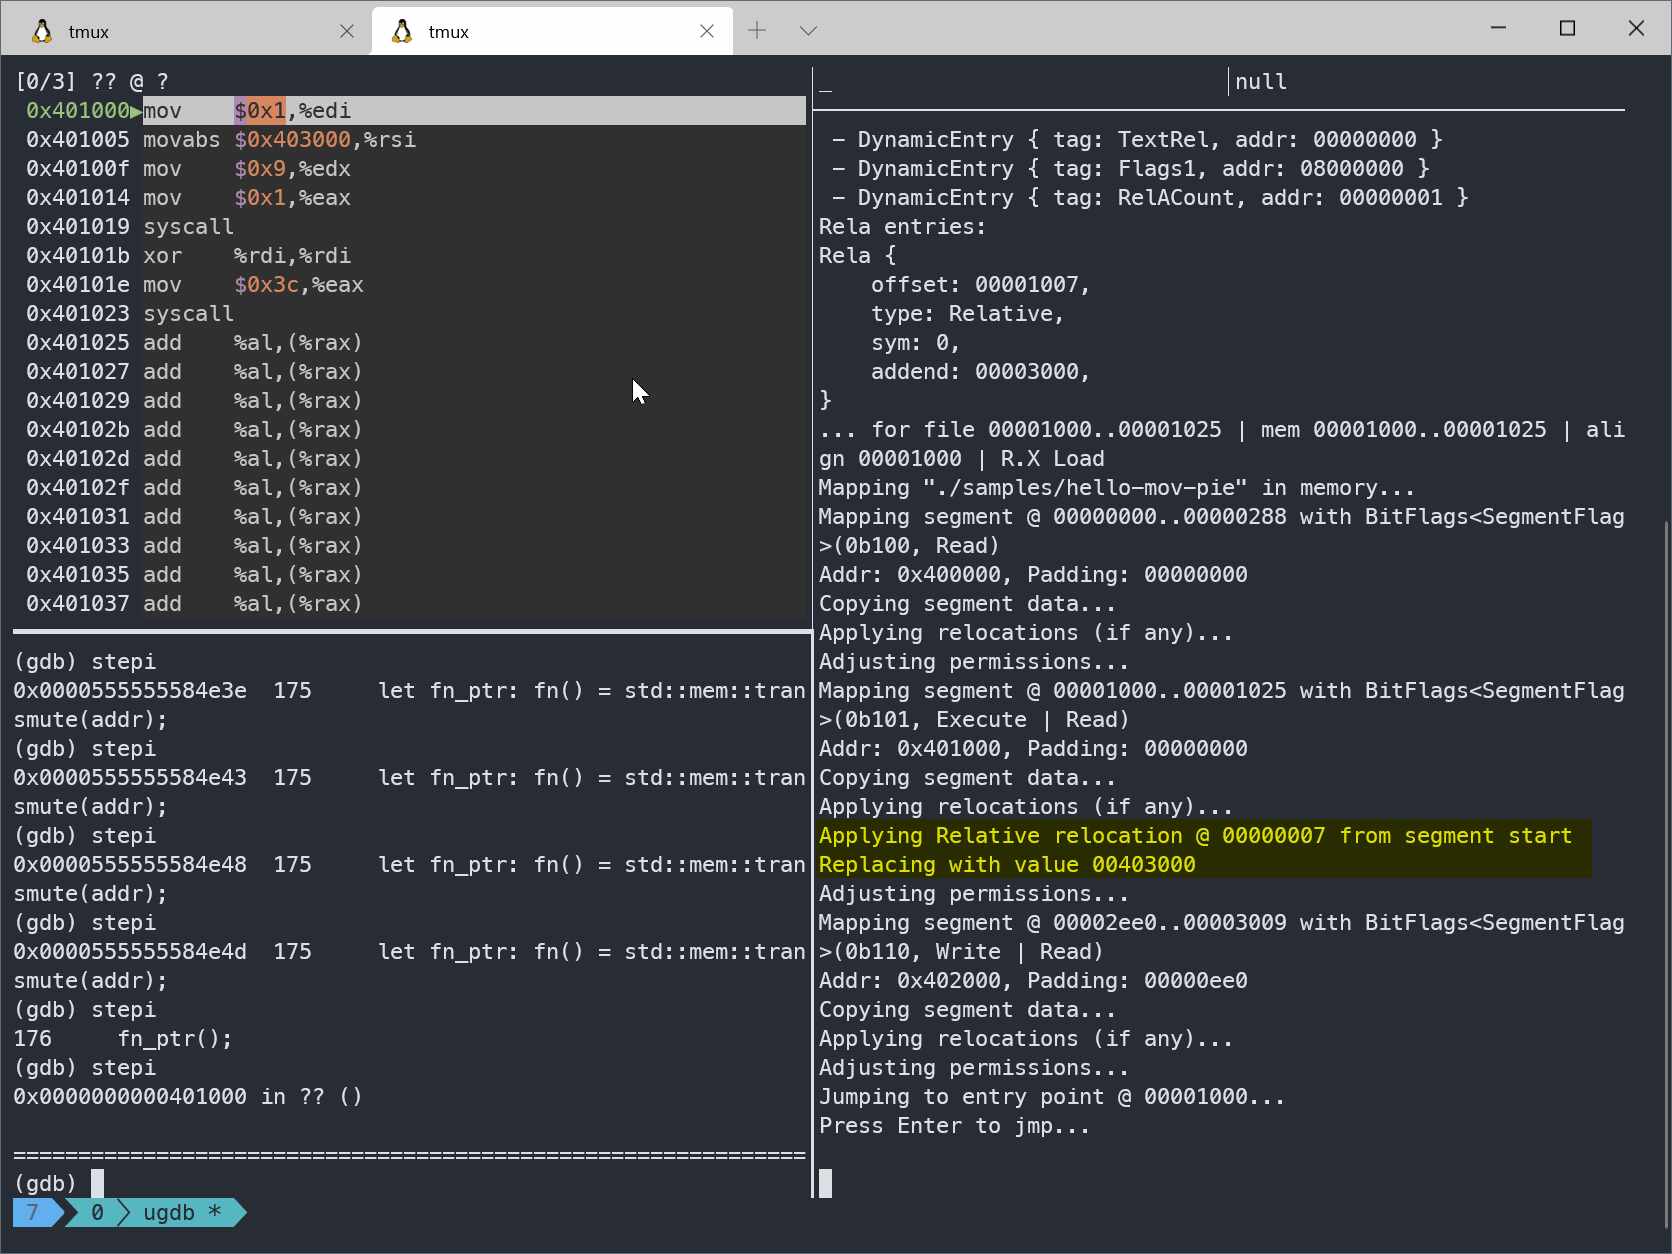Switch to the first tmux tab
This screenshot has height=1254, width=1672.
pos(180,32)
